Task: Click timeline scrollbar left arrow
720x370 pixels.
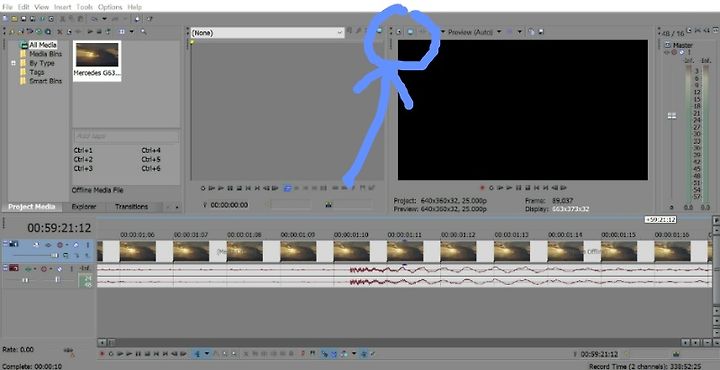Action: point(102,342)
